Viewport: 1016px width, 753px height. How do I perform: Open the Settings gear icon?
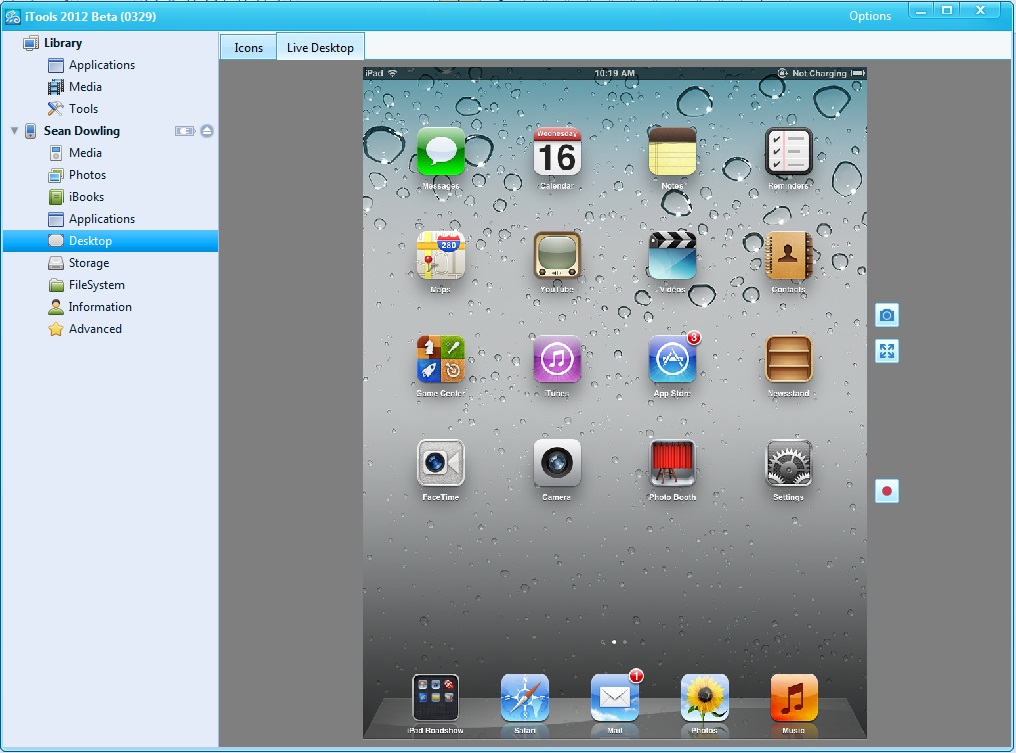click(788, 463)
